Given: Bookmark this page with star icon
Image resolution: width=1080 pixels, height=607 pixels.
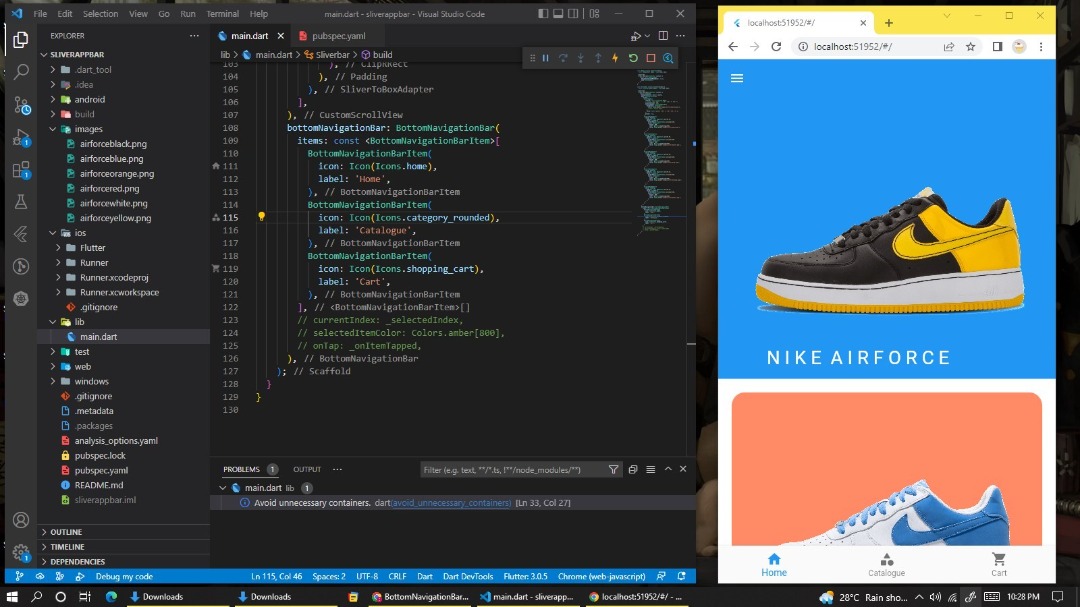Looking at the screenshot, I should tap(970, 47).
